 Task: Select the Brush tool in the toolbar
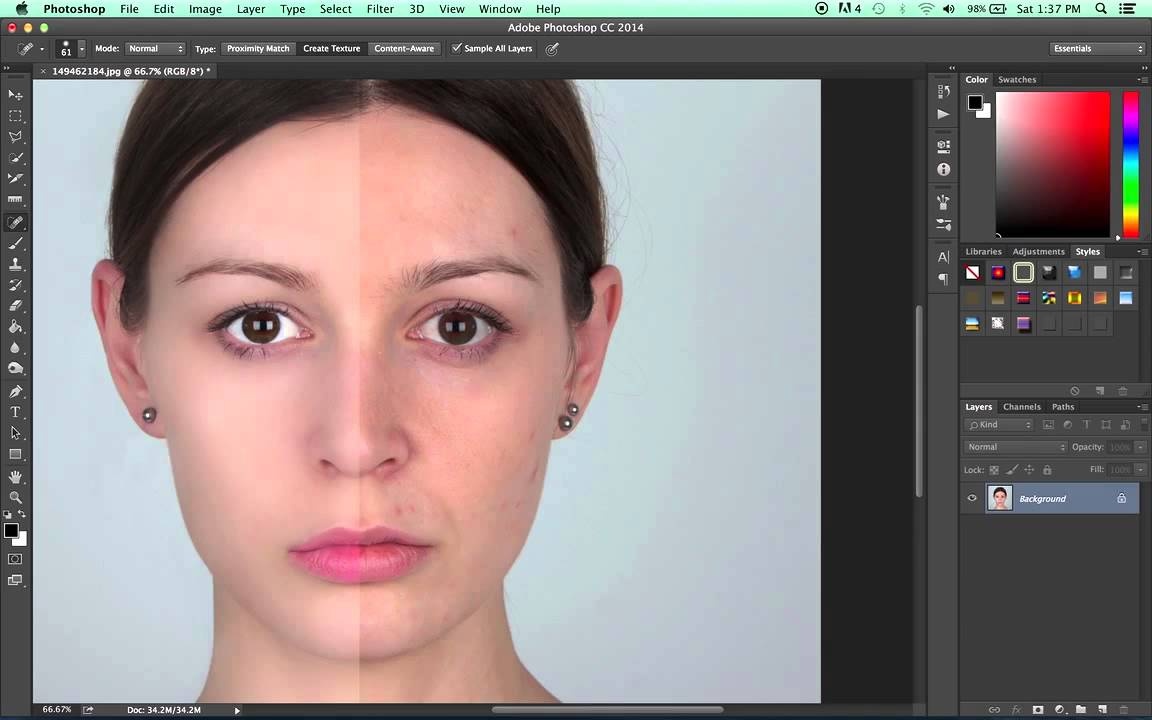tap(15, 243)
